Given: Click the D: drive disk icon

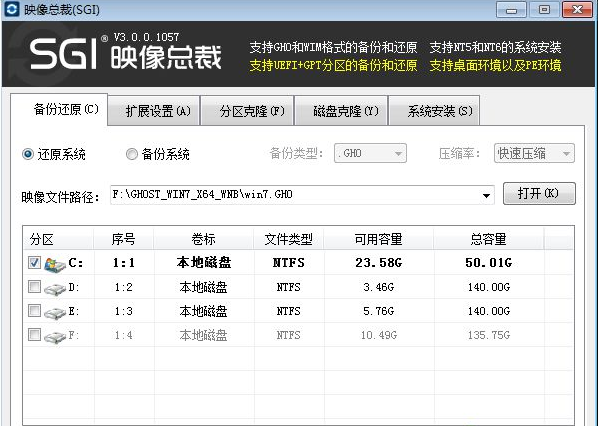Looking at the screenshot, I should tap(54, 287).
